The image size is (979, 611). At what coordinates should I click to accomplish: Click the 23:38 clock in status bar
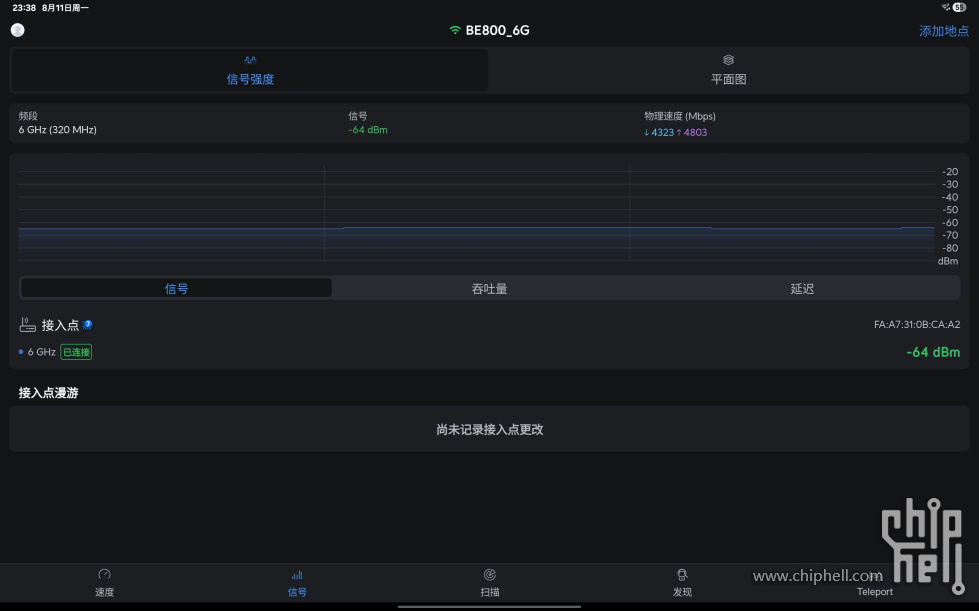(x=24, y=7)
